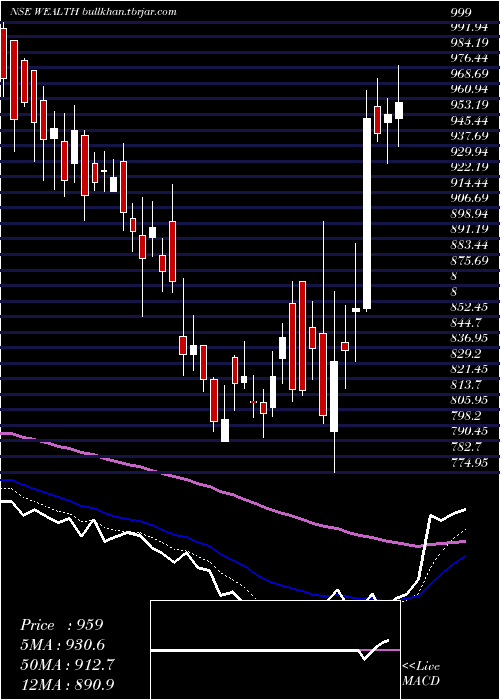Select the "50MA : 912.7" legend entry
The height and width of the screenshot is (700, 500).
[67, 664]
